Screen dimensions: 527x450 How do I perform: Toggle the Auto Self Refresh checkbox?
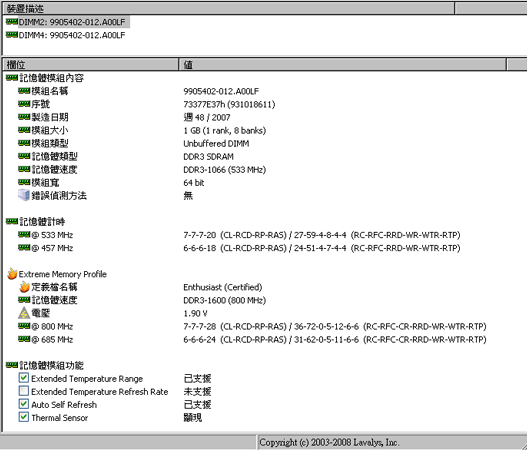tap(24, 404)
